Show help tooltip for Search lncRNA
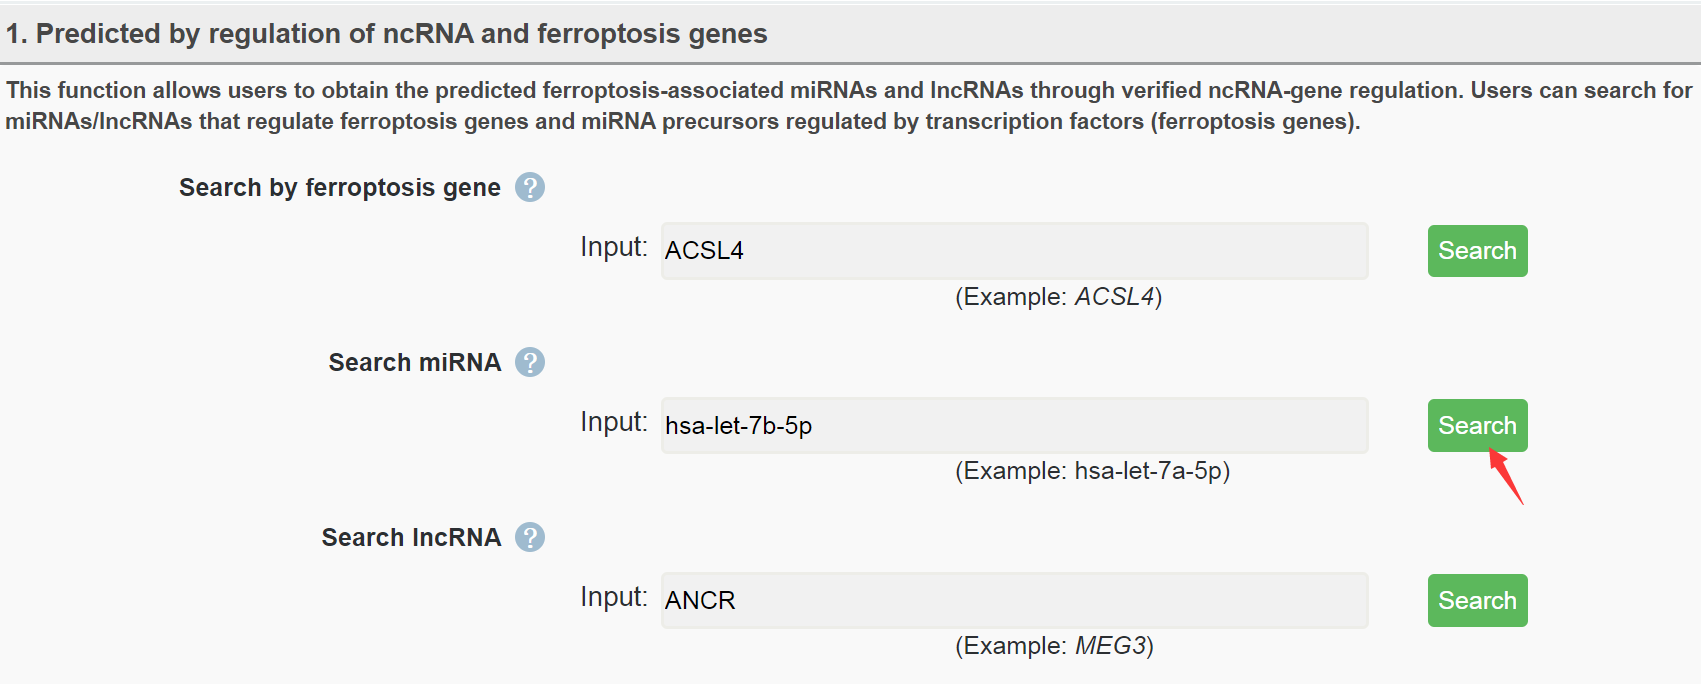The image size is (1701, 684). (x=530, y=537)
